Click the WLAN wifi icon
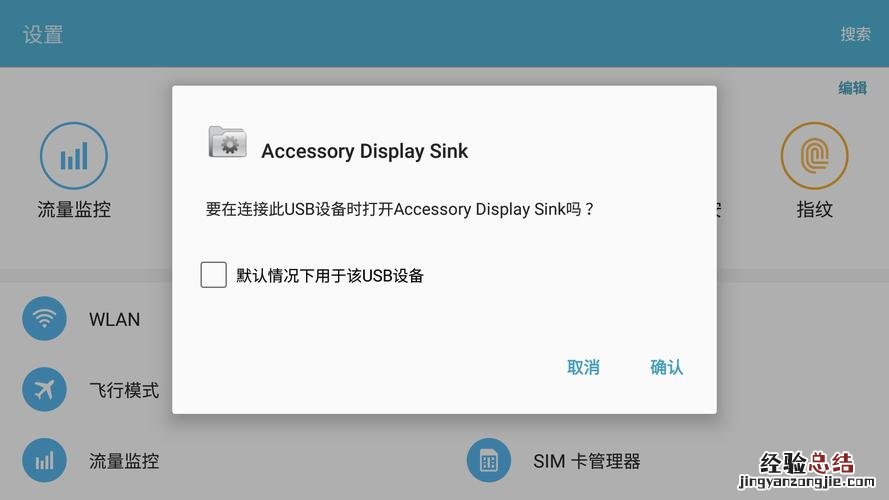The image size is (889, 500). [x=44, y=319]
